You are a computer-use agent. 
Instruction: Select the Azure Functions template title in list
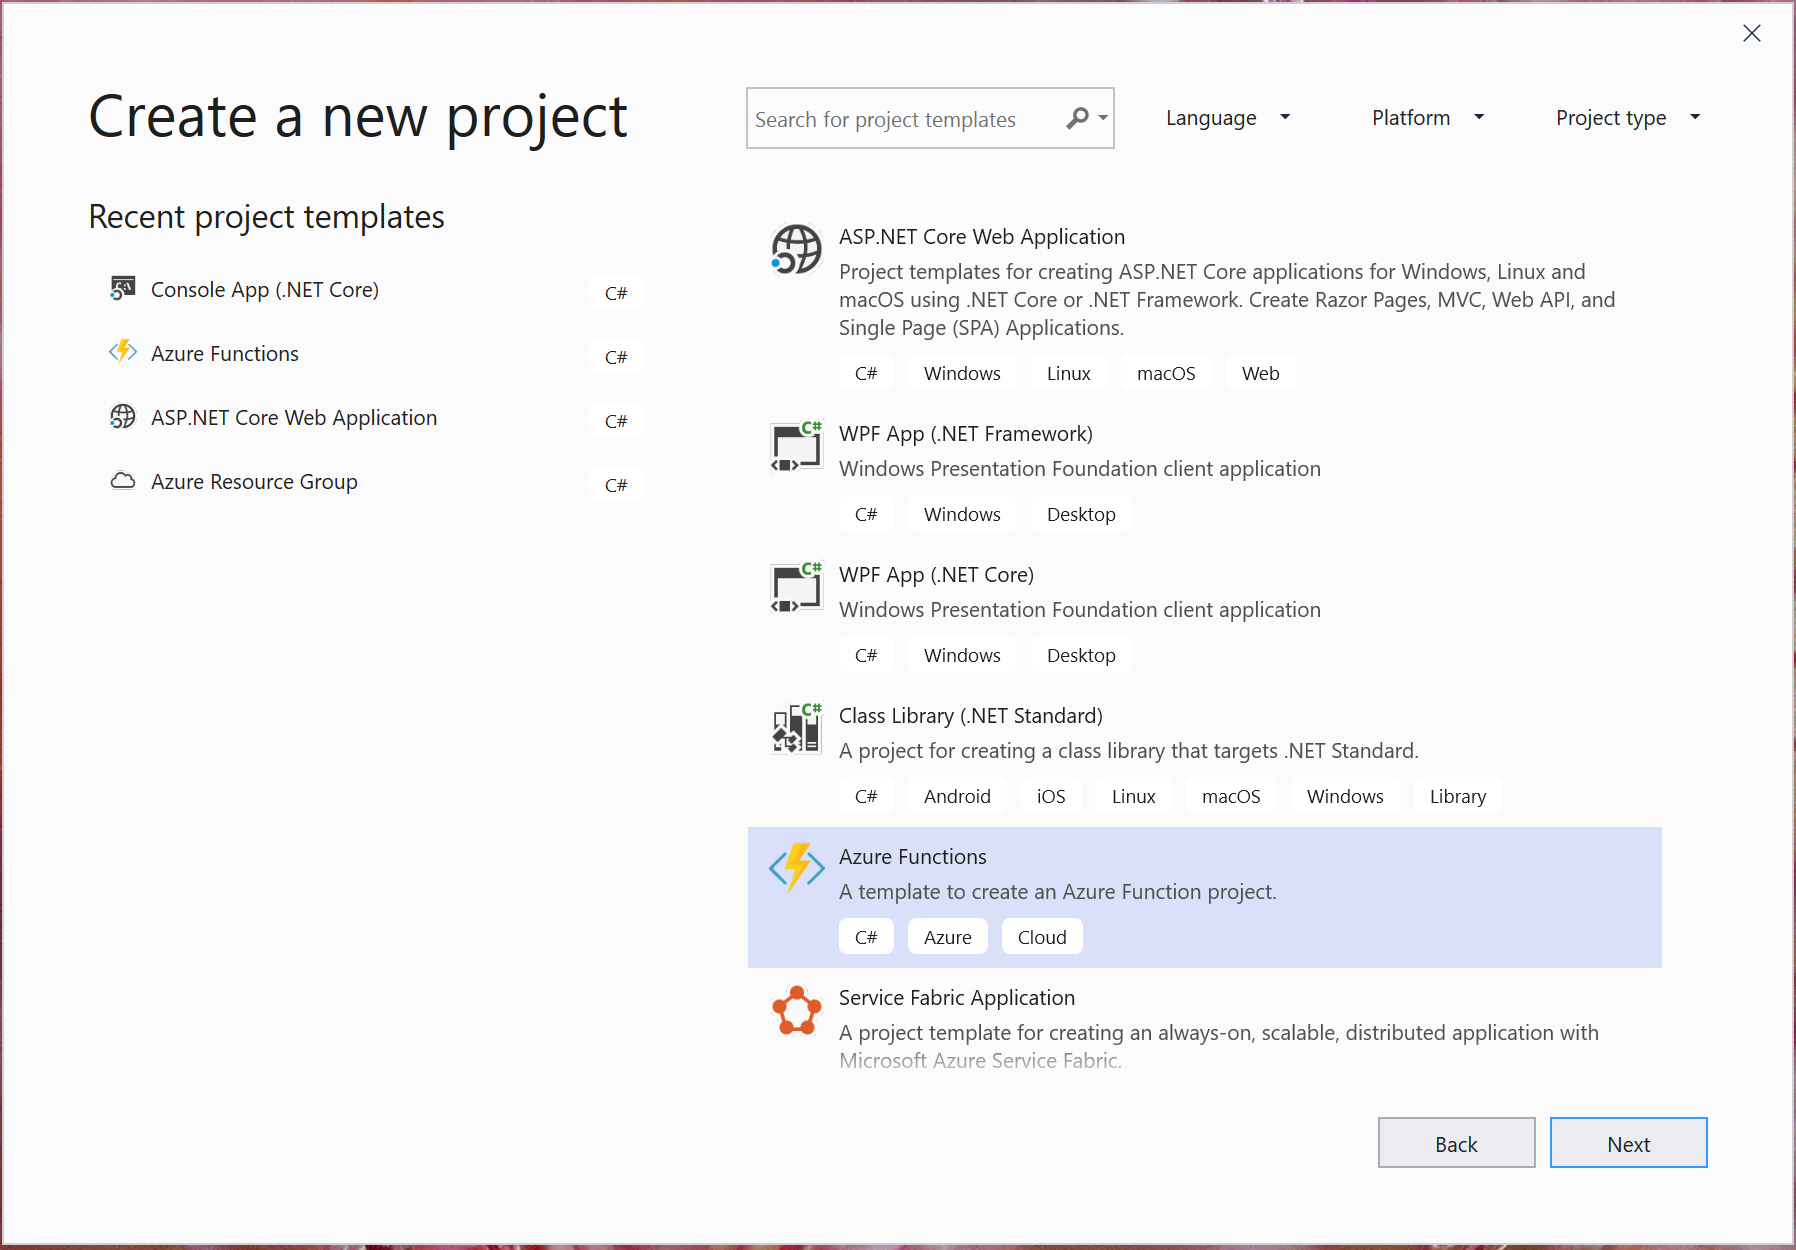click(912, 857)
